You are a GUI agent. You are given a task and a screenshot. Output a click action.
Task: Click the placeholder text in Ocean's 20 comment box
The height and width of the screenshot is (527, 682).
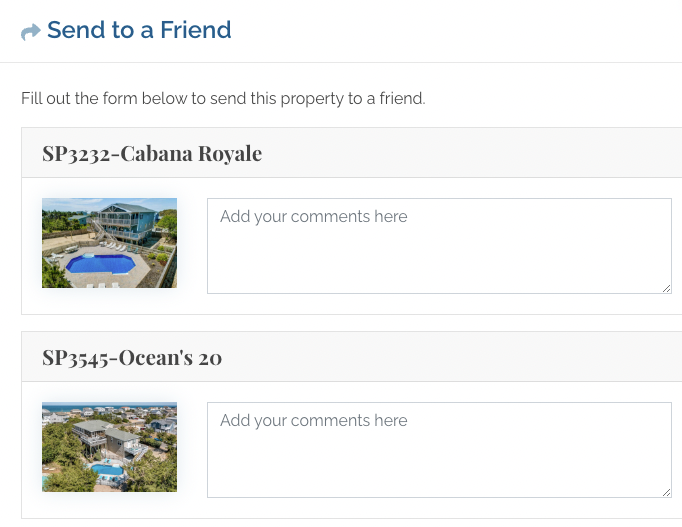pyautogui.click(x=314, y=420)
